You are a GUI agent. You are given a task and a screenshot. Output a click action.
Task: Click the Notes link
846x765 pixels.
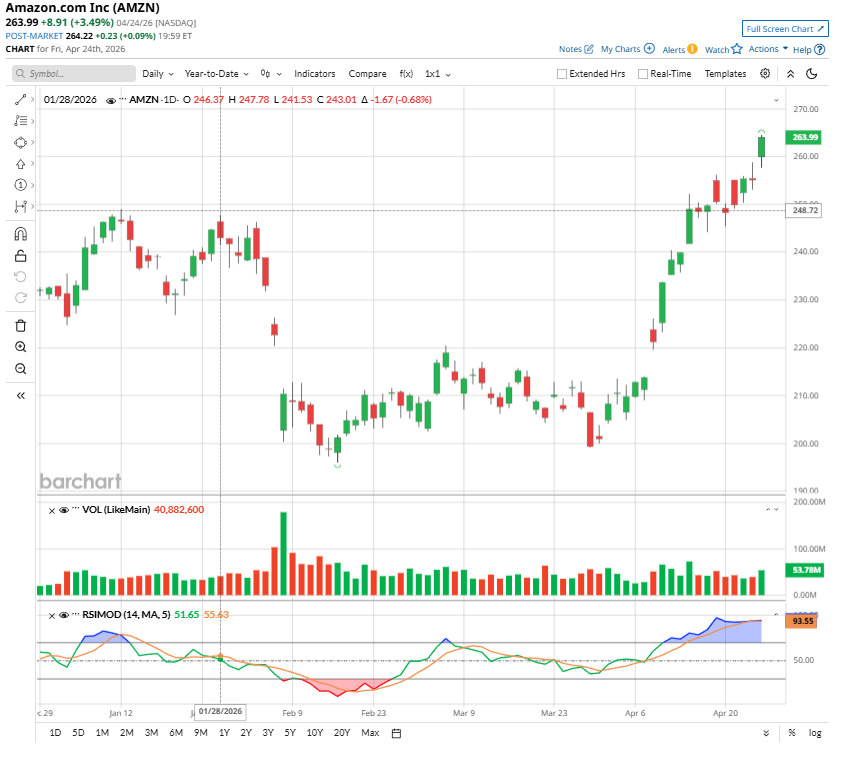(x=570, y=49)
